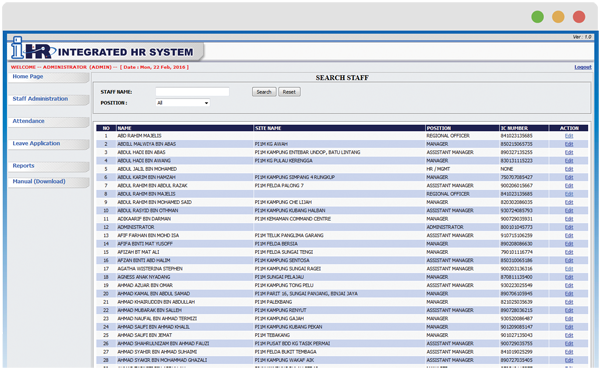Edit staff AHMAD SHAHRULNIZAM BIN AHMAD FAUZI

point(569,344)
